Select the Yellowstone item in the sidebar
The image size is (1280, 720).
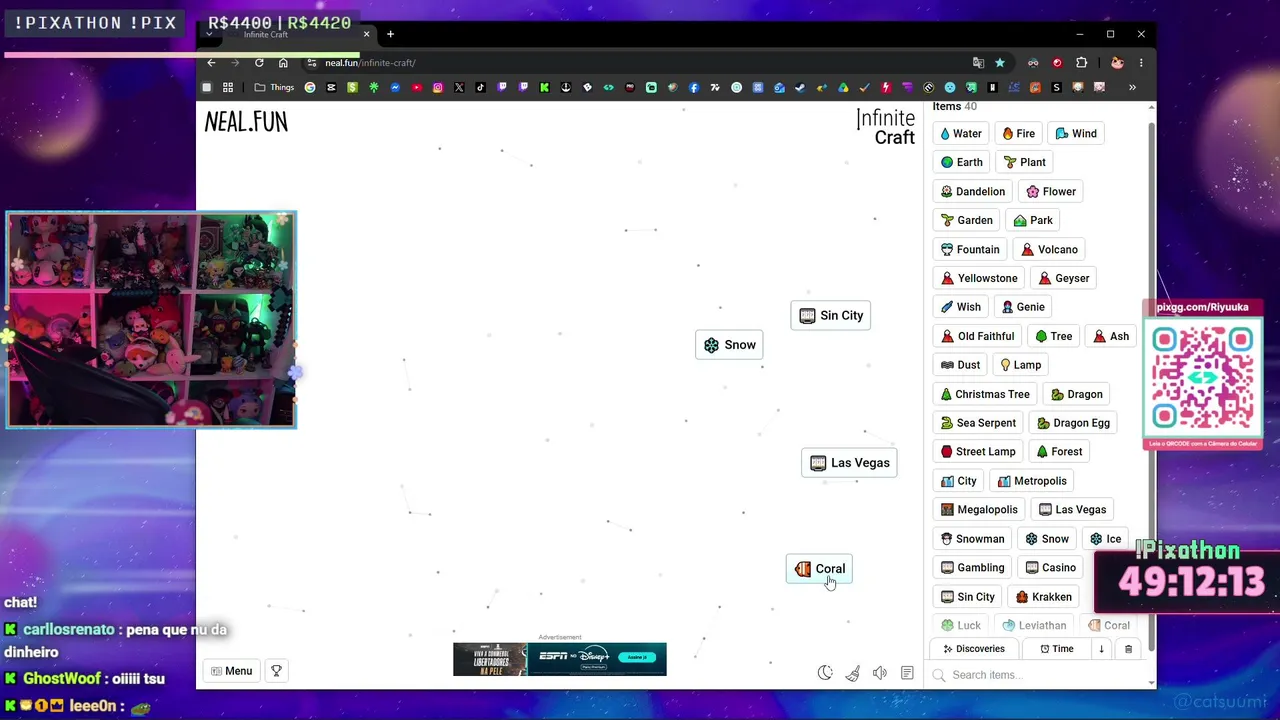coord(979,278)
